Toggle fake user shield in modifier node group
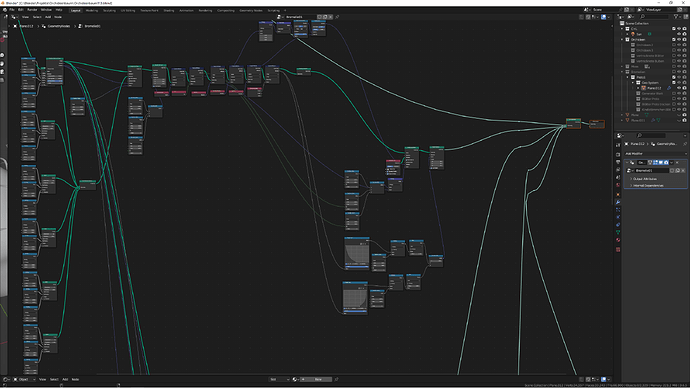 pos(672,170)
